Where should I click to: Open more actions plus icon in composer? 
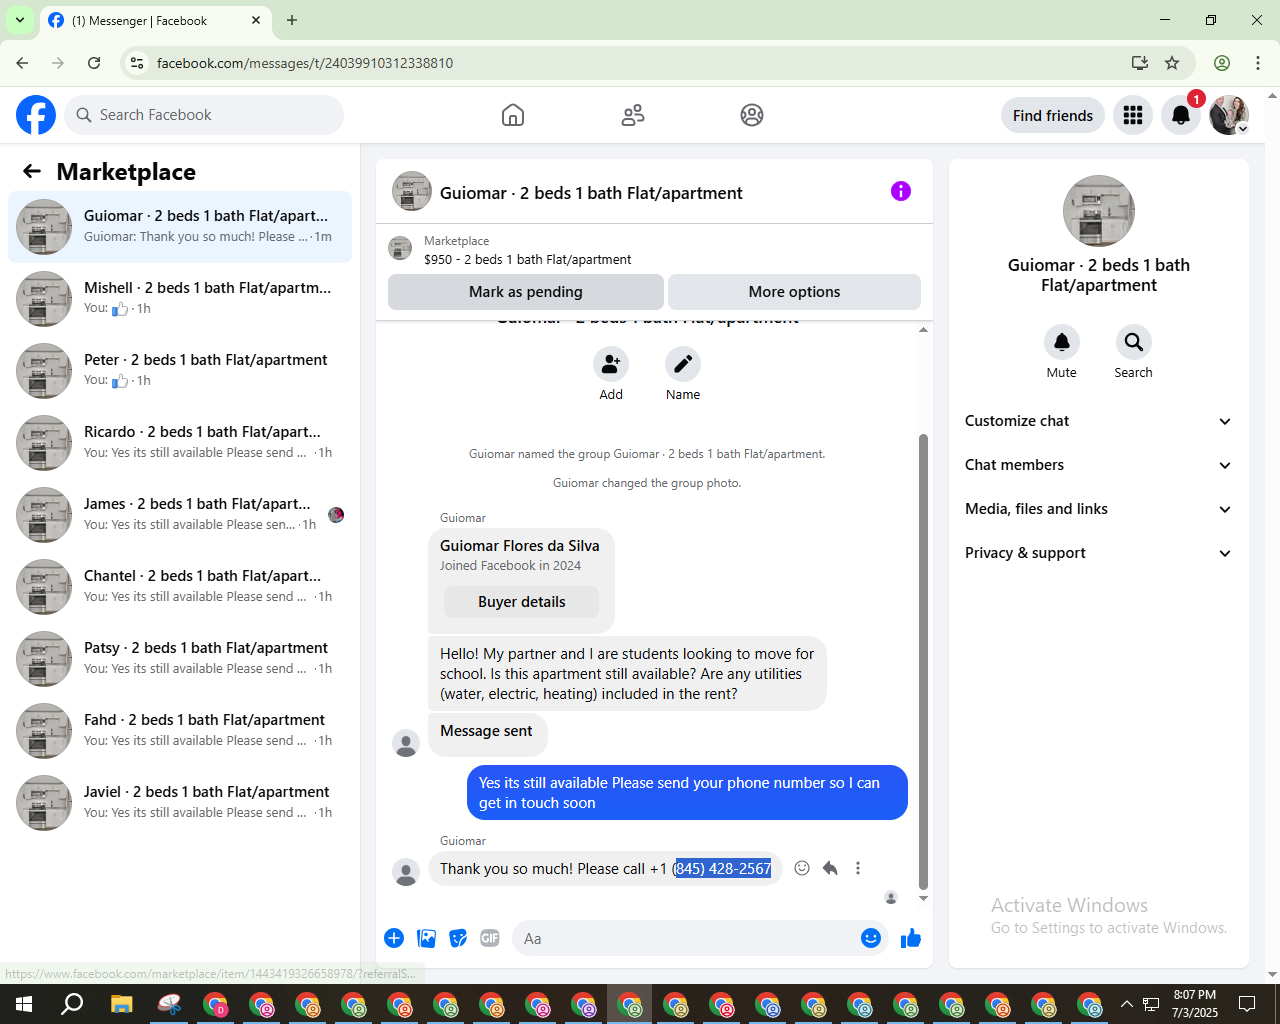point(394,938)
